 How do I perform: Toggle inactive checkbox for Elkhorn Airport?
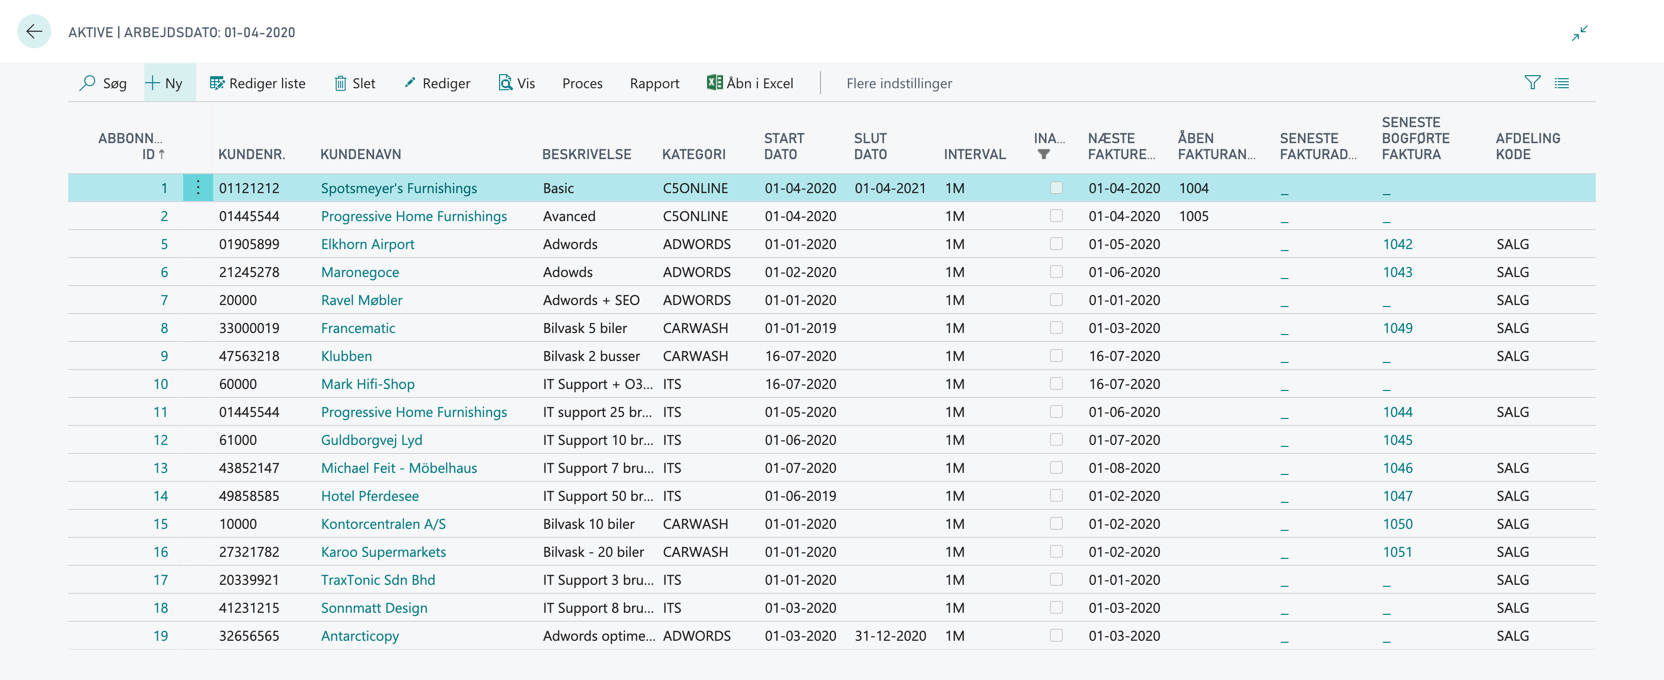(1056, 244)
